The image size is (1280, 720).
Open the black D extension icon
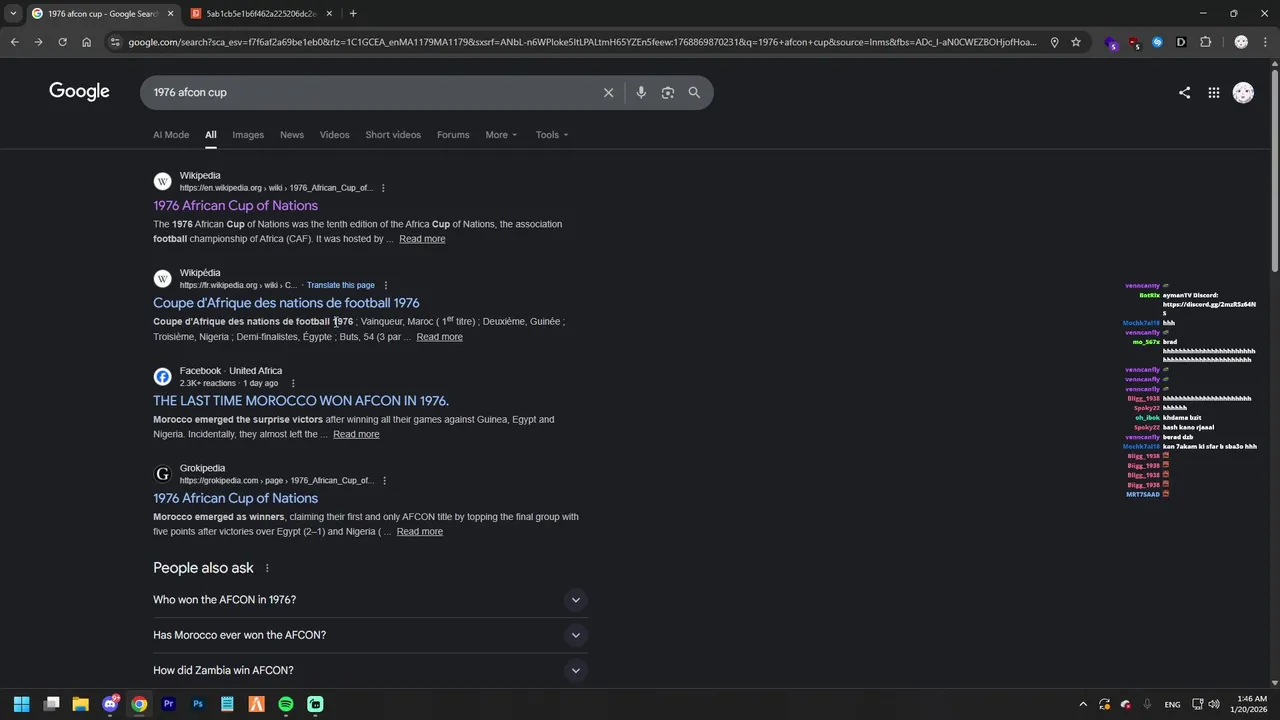point(1181,42)
